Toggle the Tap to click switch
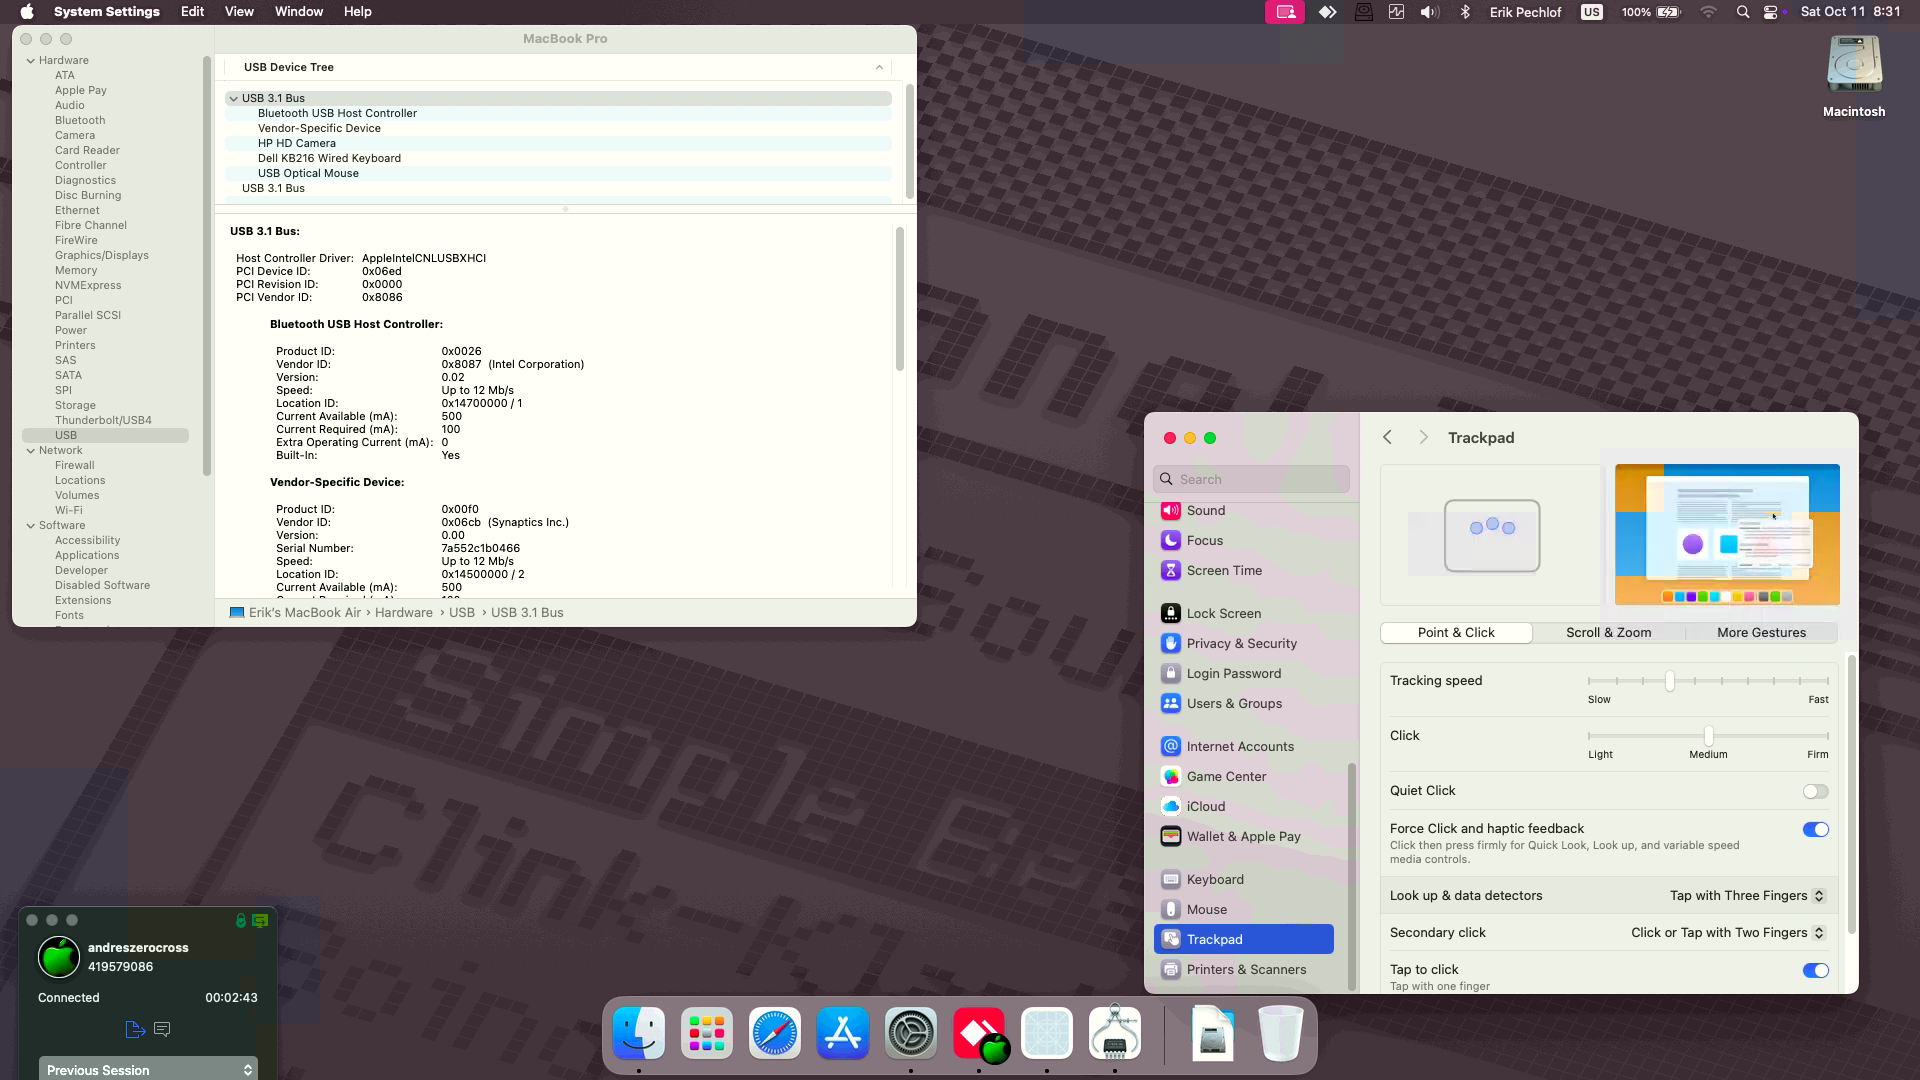Screen dimensions: 1920x1080 pyautogui.click(x=1815, y=970)
